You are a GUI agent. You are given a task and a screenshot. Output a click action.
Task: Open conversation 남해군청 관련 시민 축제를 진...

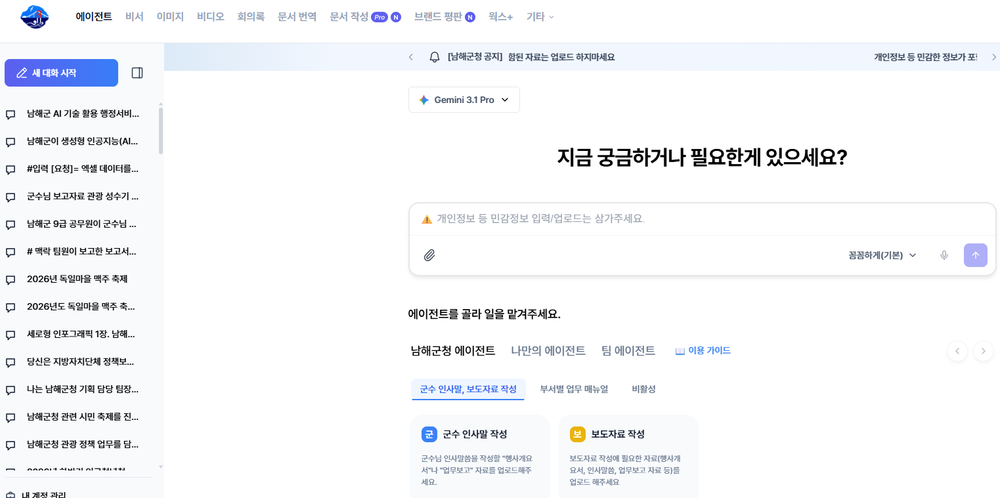[x=83, y=417]
